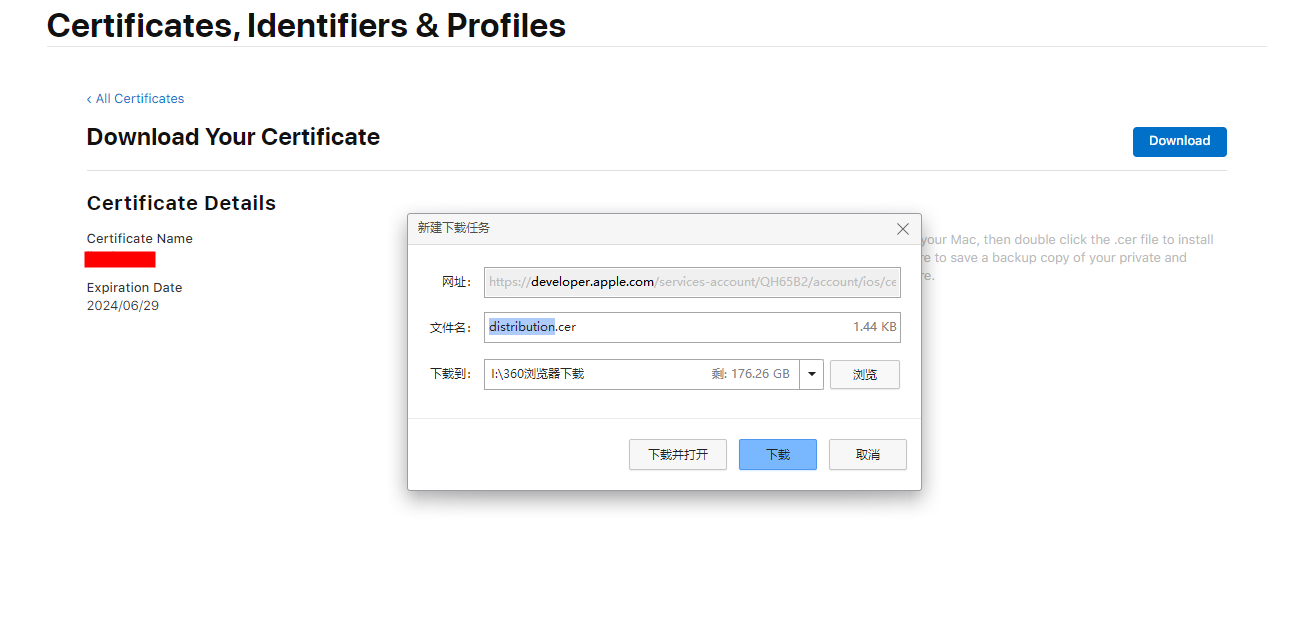Go back via All Certificates link
This screenshot has height=626, width=1296.
point(135,98)
